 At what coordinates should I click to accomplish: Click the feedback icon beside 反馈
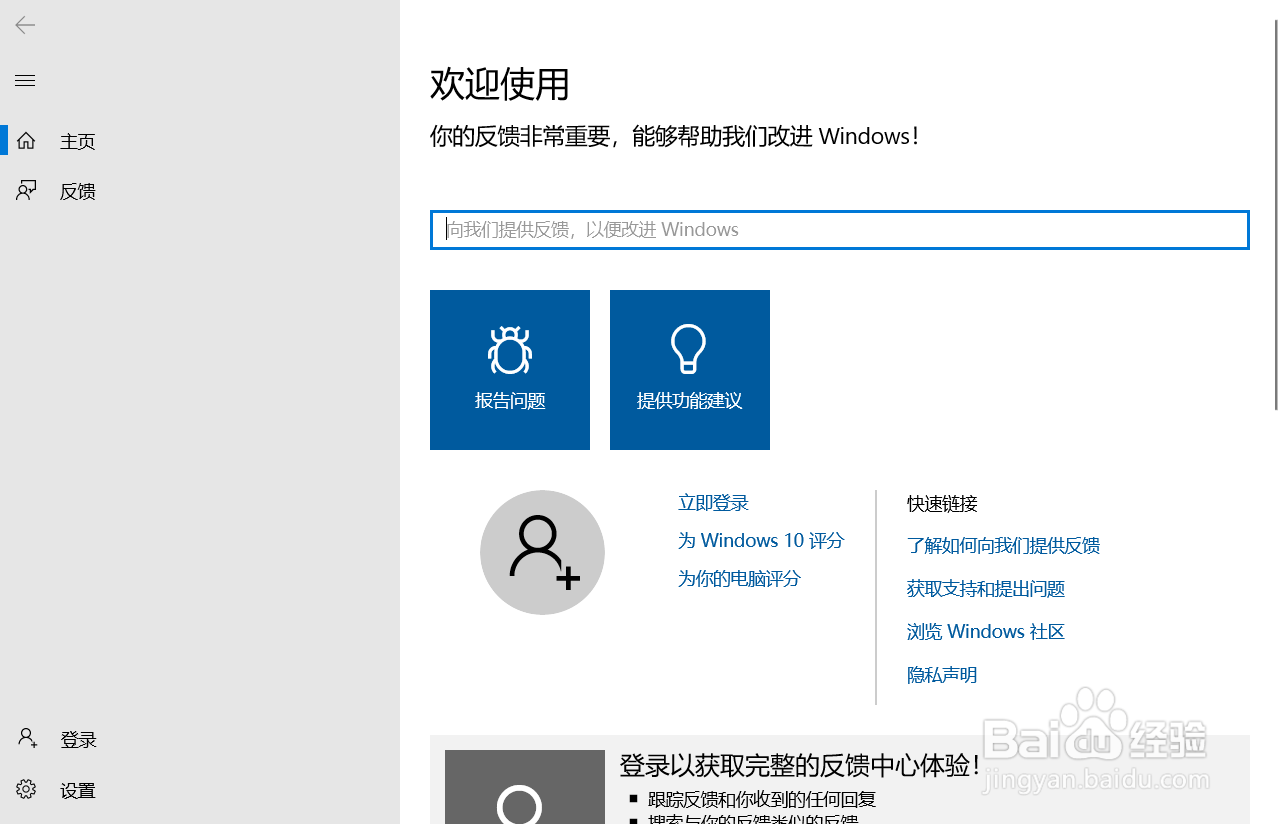(x=26, y=191)
